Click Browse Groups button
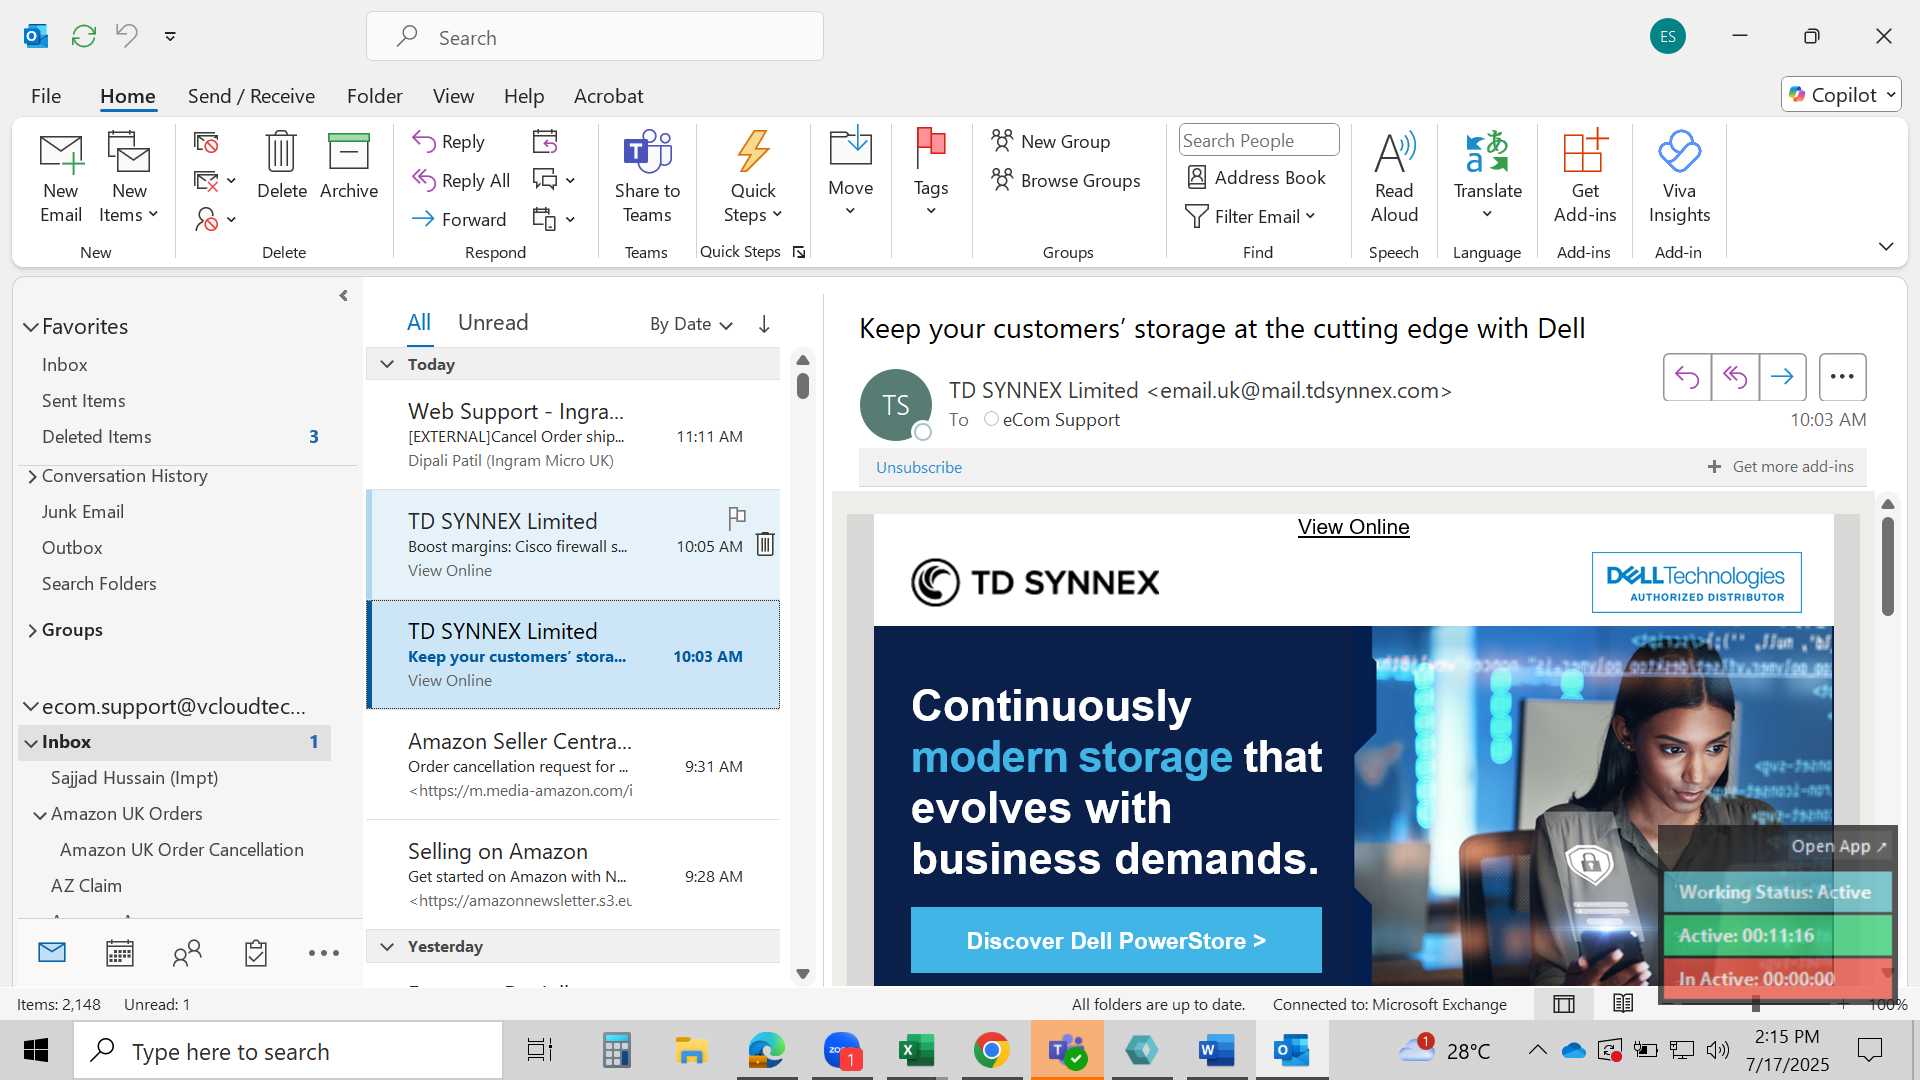Viewport: 1920px width, 1080px height. 1065,180
